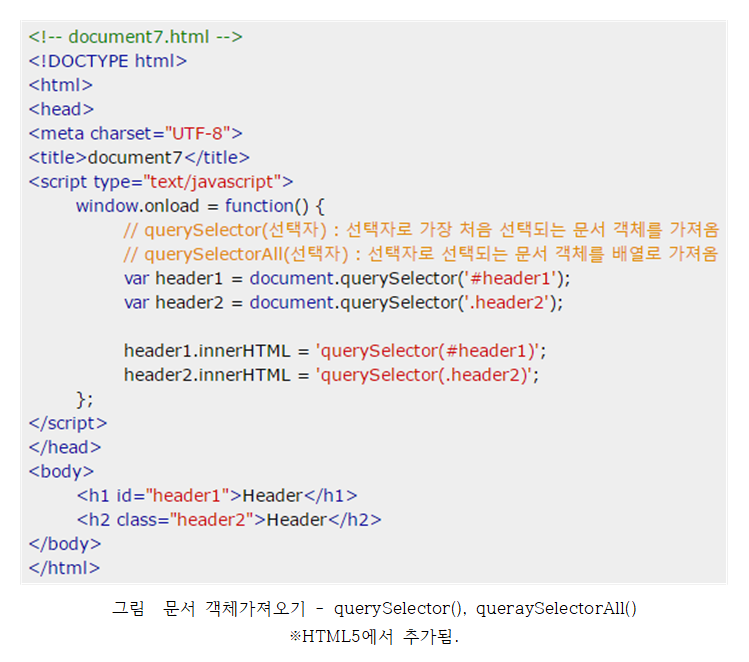Viewport: 749px width, 662px height.
Task: Click the 'var header1 = document.querySelector' line
Action: [347, 278]
